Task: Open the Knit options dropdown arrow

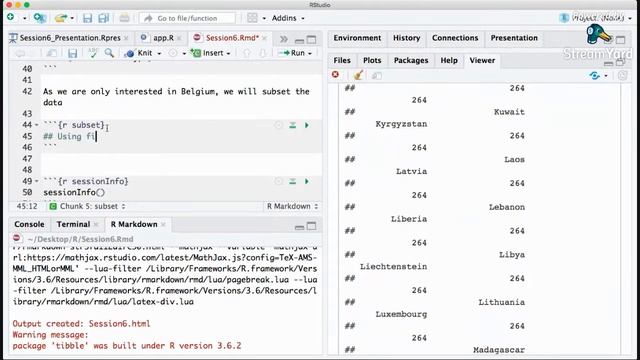Action: tap(159, 53)
